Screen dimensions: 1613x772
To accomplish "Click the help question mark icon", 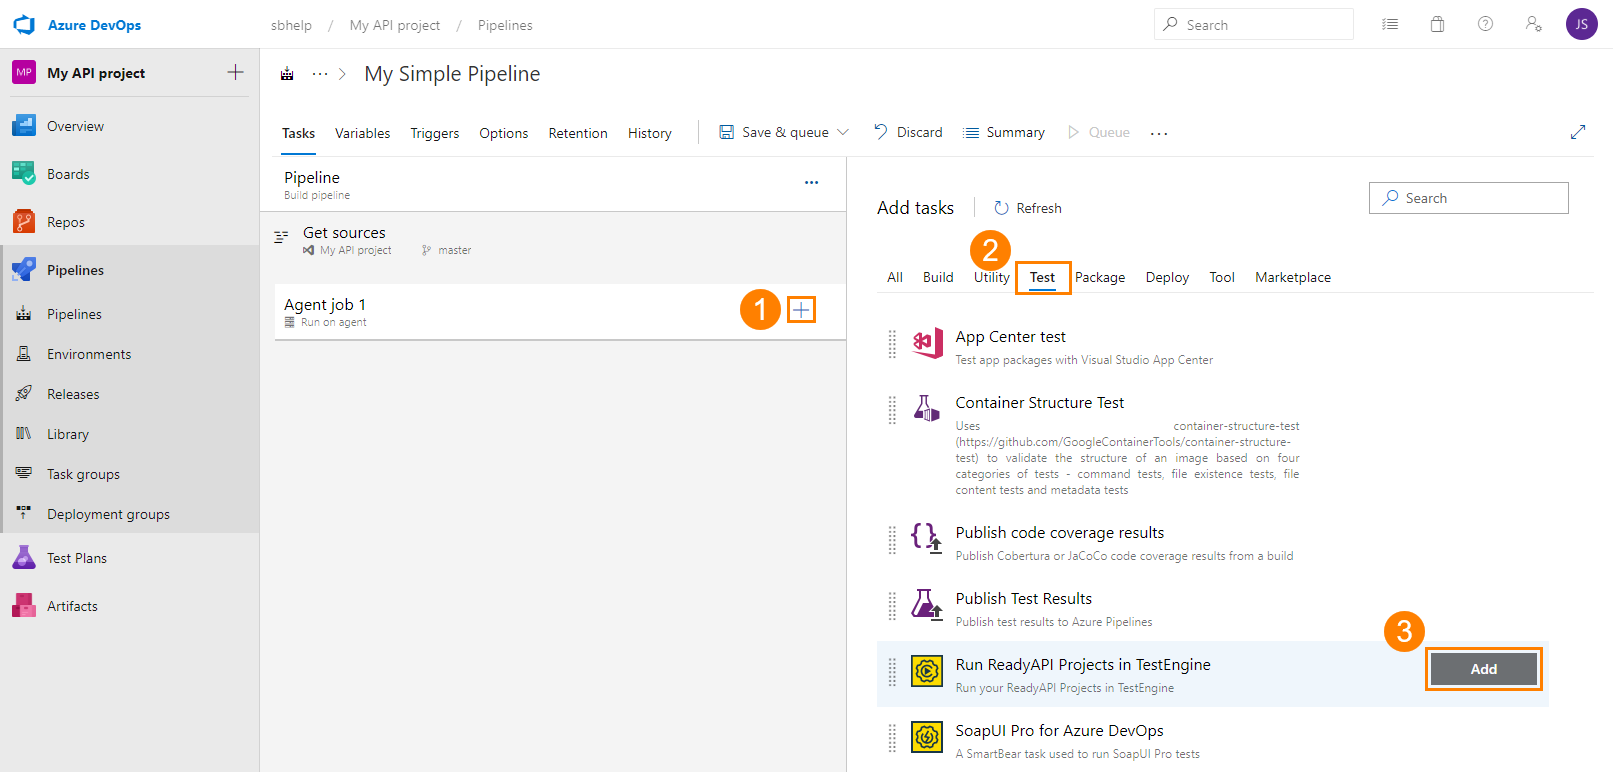I will (1485, 24).
